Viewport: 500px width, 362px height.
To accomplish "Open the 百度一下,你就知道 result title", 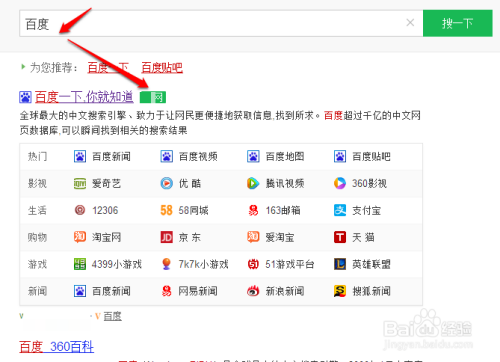I will 84,97.
